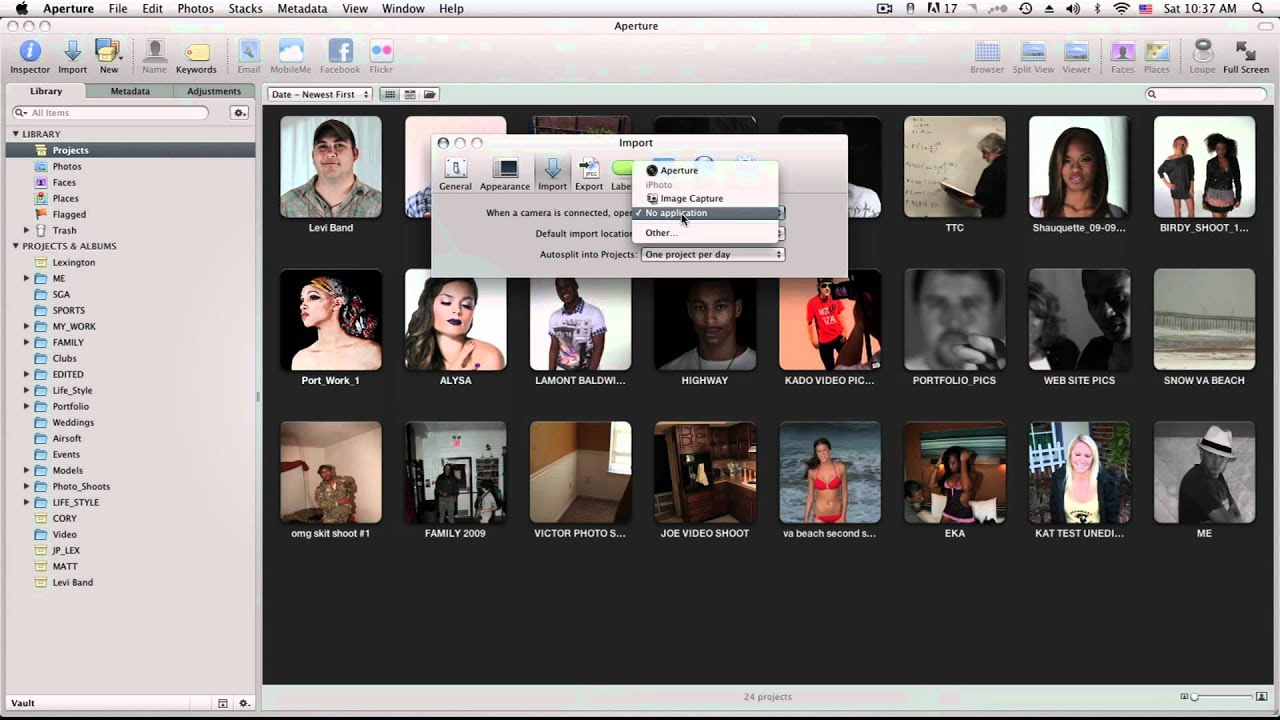Choose Other... in the popup menu
The width and height of the screenshot is (1280, 720).
click(705, 233)
